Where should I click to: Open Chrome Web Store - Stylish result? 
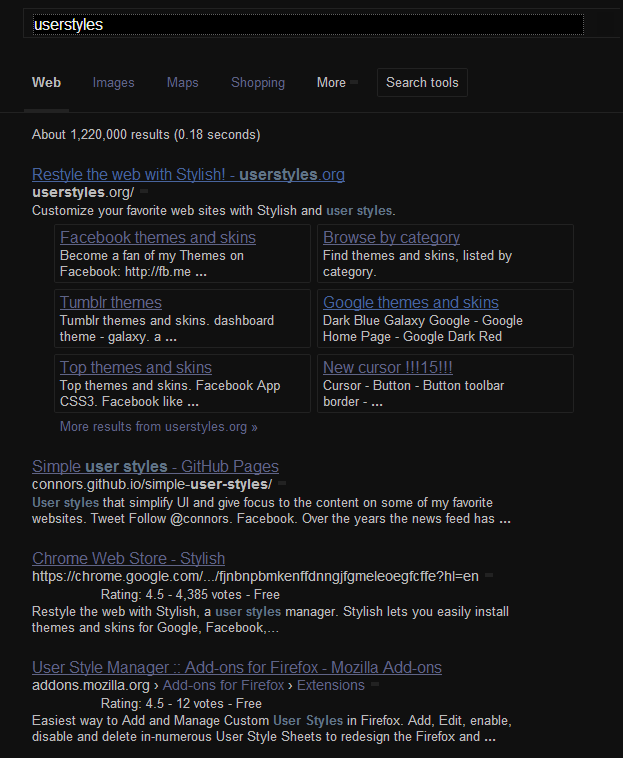[129, 558]
